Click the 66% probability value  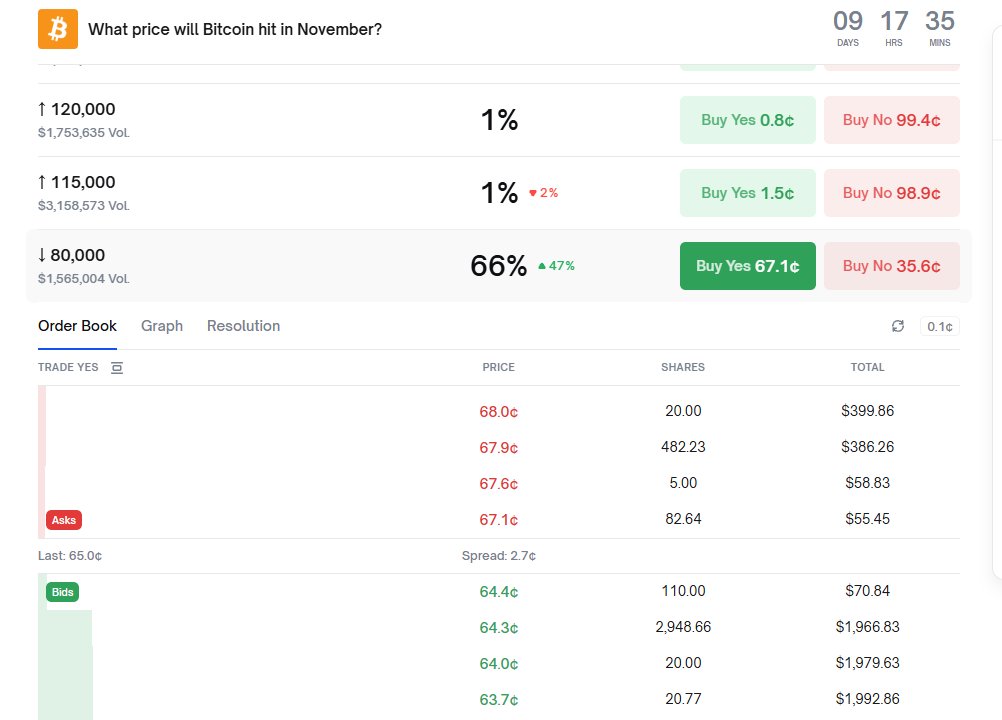pos(498,266)
